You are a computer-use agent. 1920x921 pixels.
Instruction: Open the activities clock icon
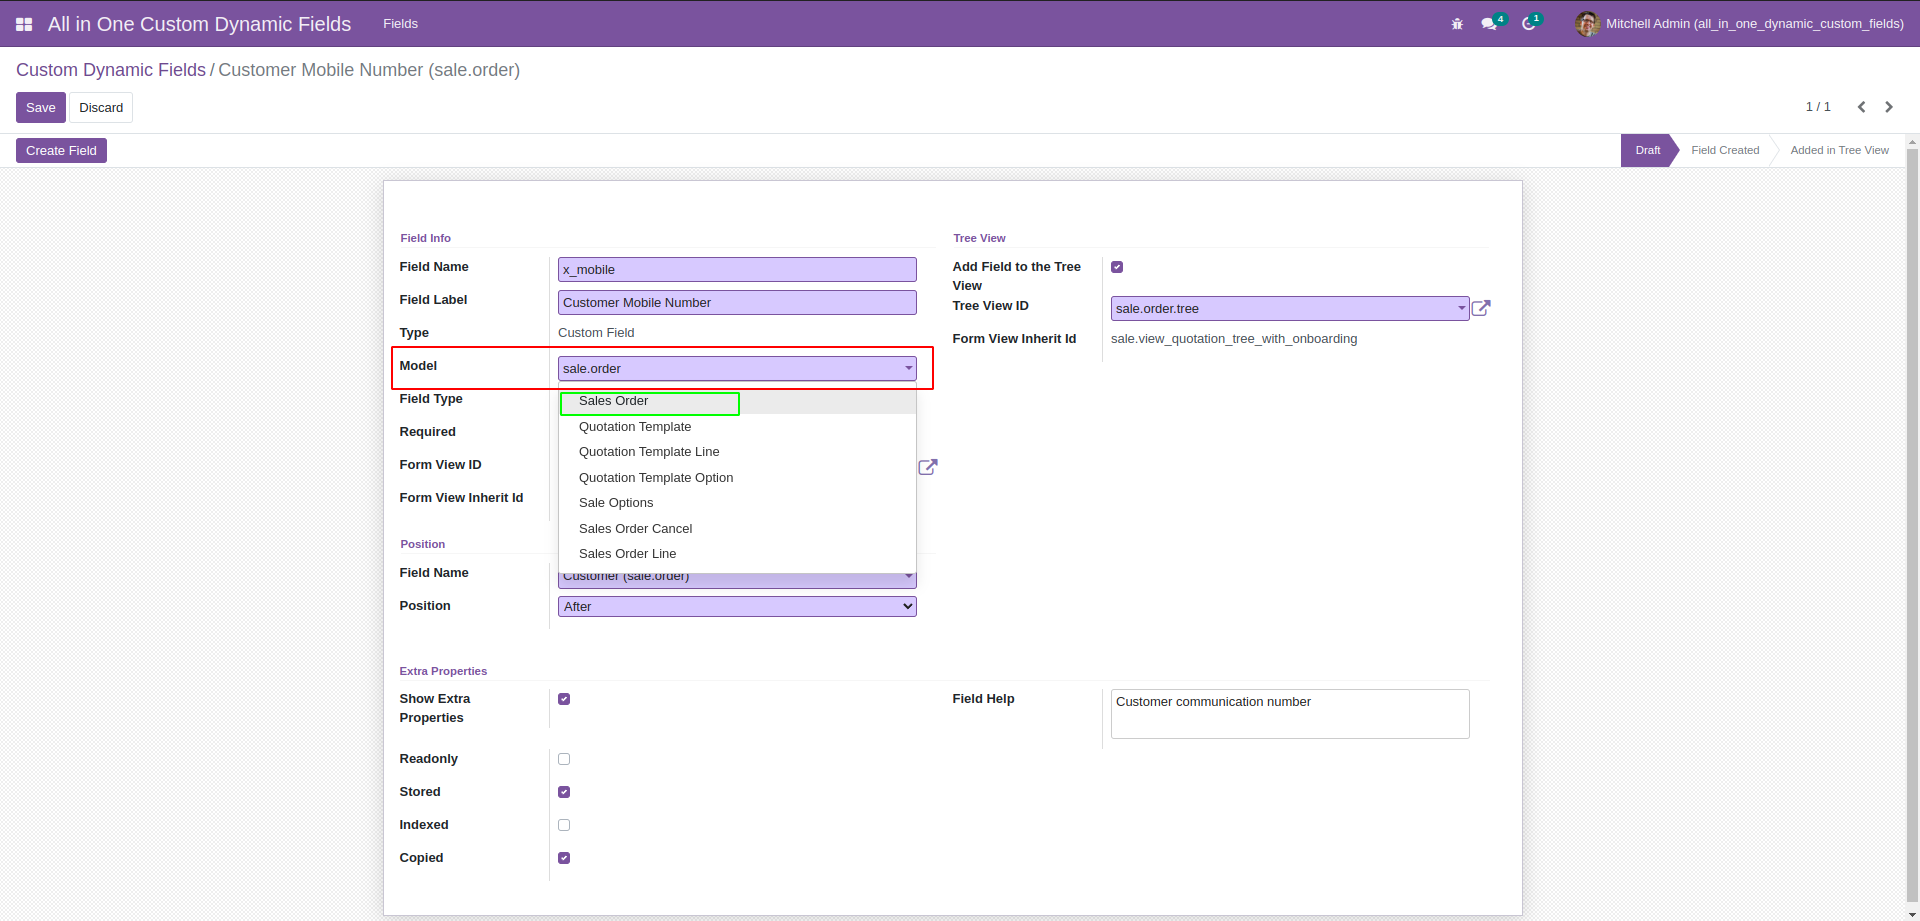1529,24
